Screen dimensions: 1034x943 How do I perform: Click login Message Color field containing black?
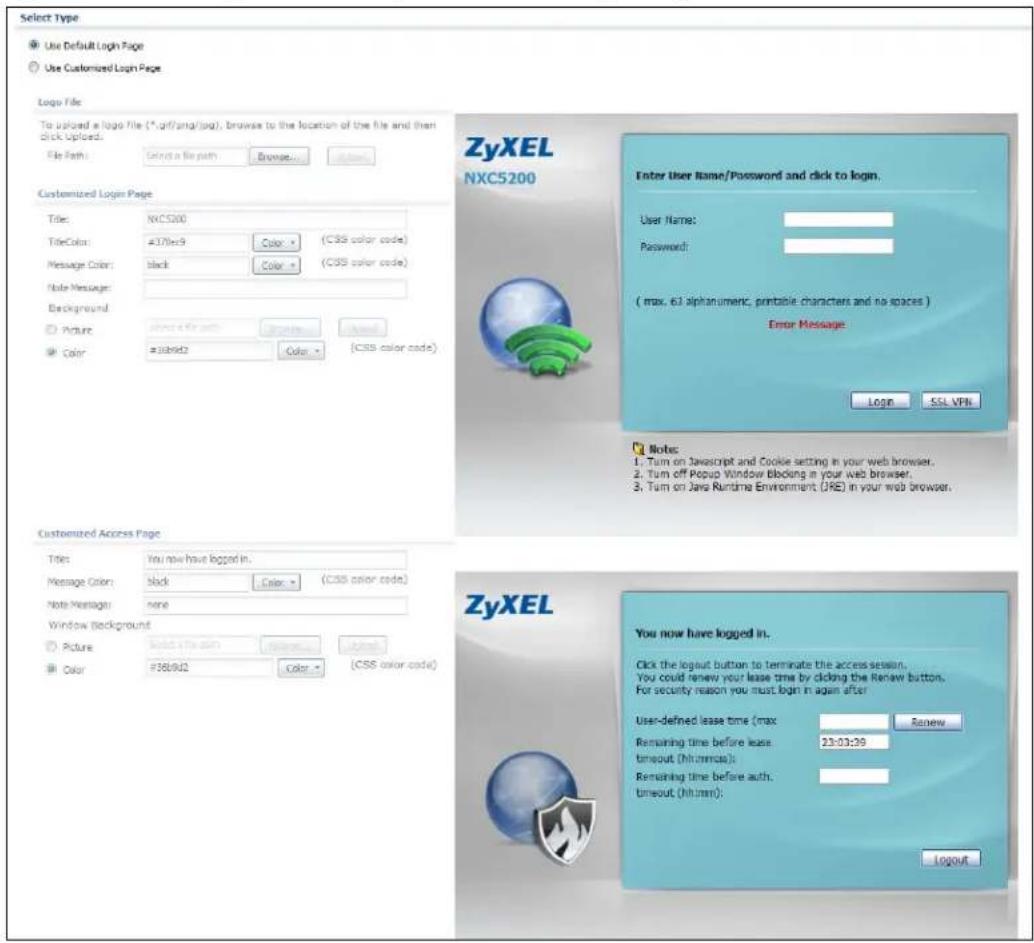tap(197, 265)
